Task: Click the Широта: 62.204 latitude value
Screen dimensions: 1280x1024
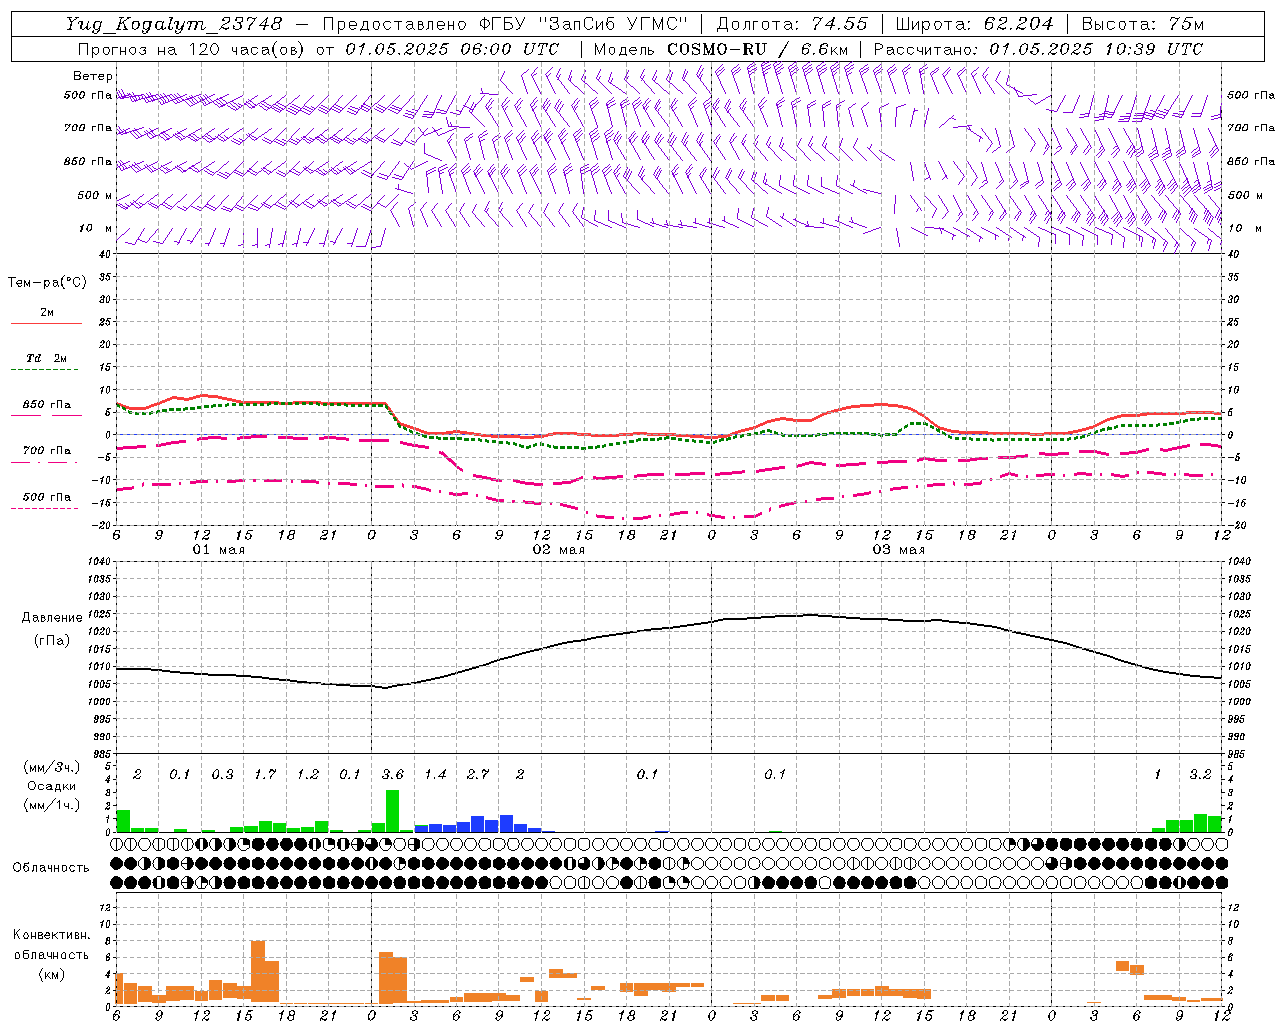Action: tap(974, 24)
